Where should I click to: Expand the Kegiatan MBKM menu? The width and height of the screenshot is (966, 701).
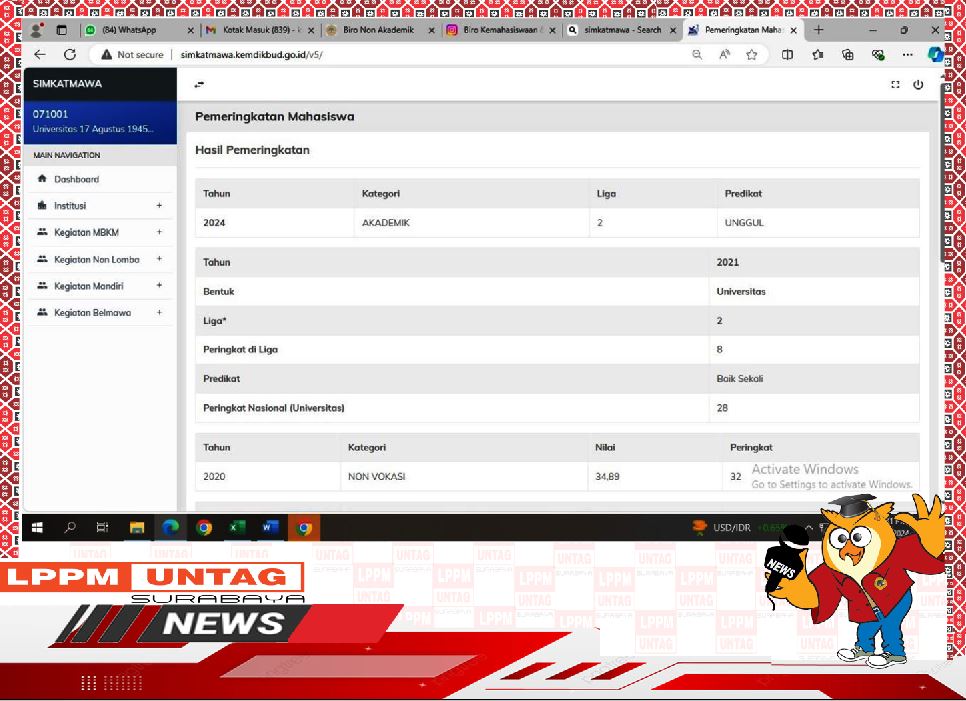pos(100,232)
